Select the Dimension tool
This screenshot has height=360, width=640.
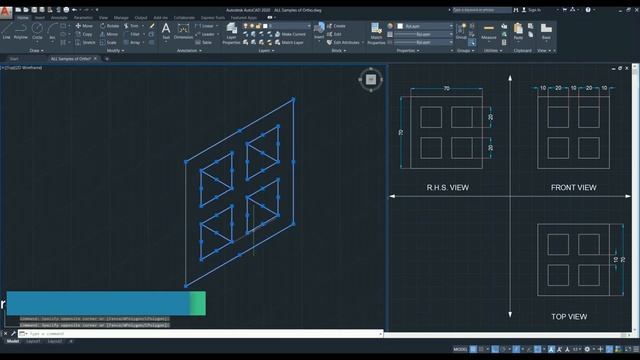(183, 31)
